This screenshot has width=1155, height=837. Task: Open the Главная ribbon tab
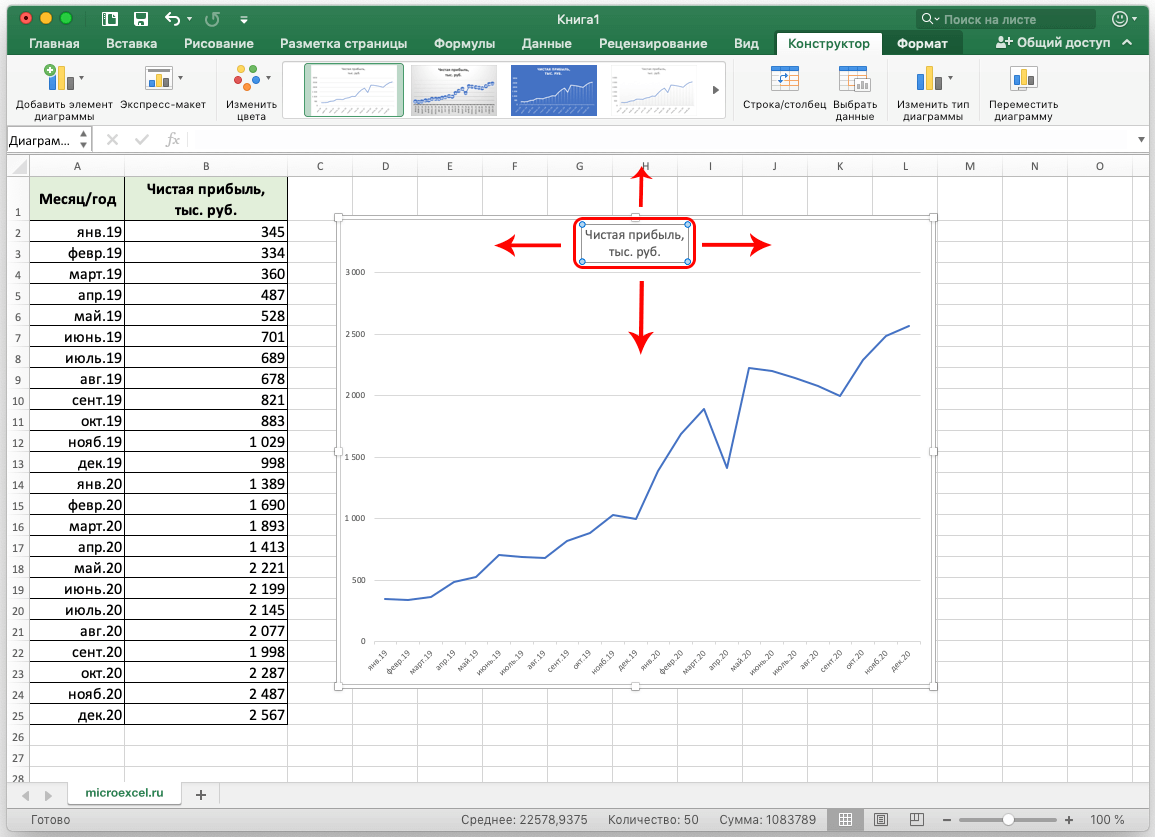point(54,43)
